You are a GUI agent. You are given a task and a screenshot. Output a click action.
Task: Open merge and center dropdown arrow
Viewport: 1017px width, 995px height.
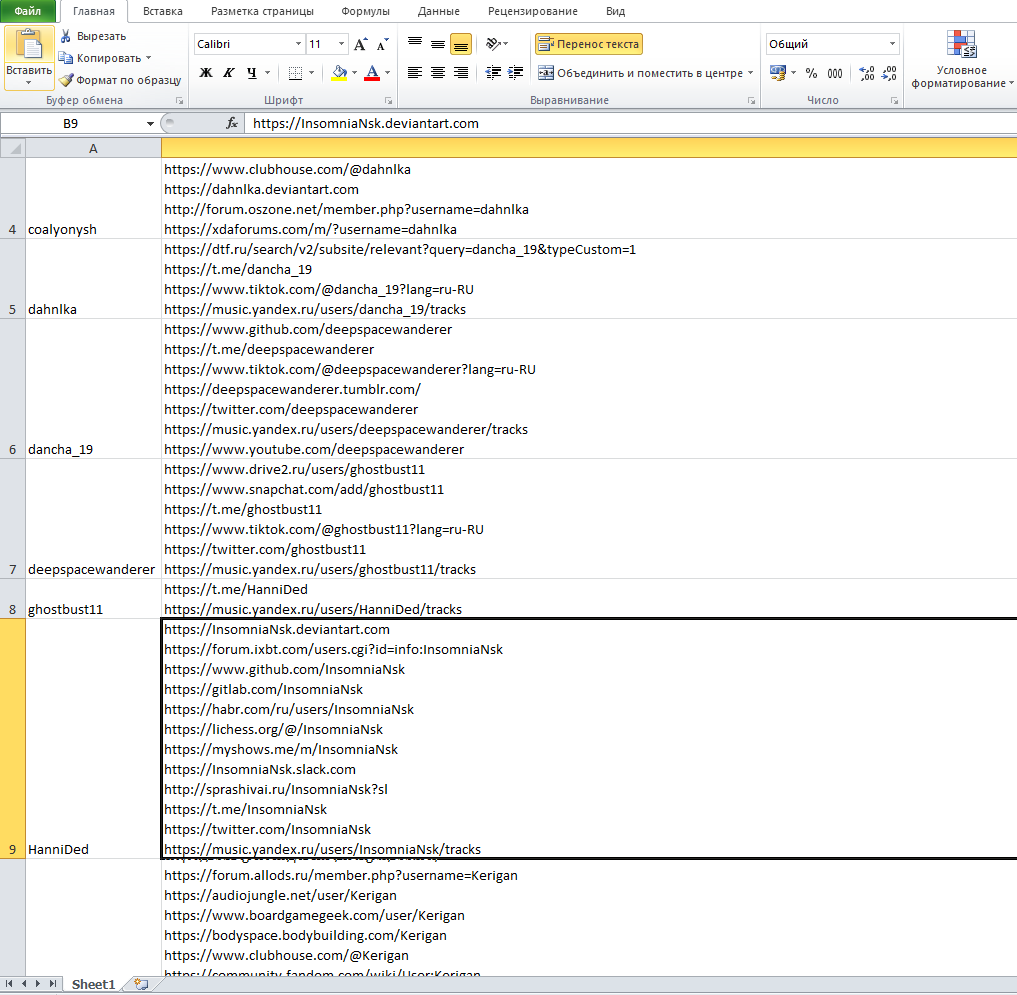click(750, 73)
